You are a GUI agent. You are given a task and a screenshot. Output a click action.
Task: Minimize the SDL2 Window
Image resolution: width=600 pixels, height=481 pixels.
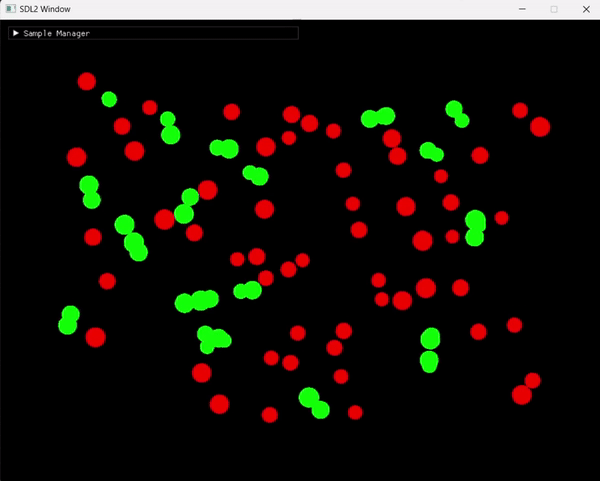click(x=522, y=9)
